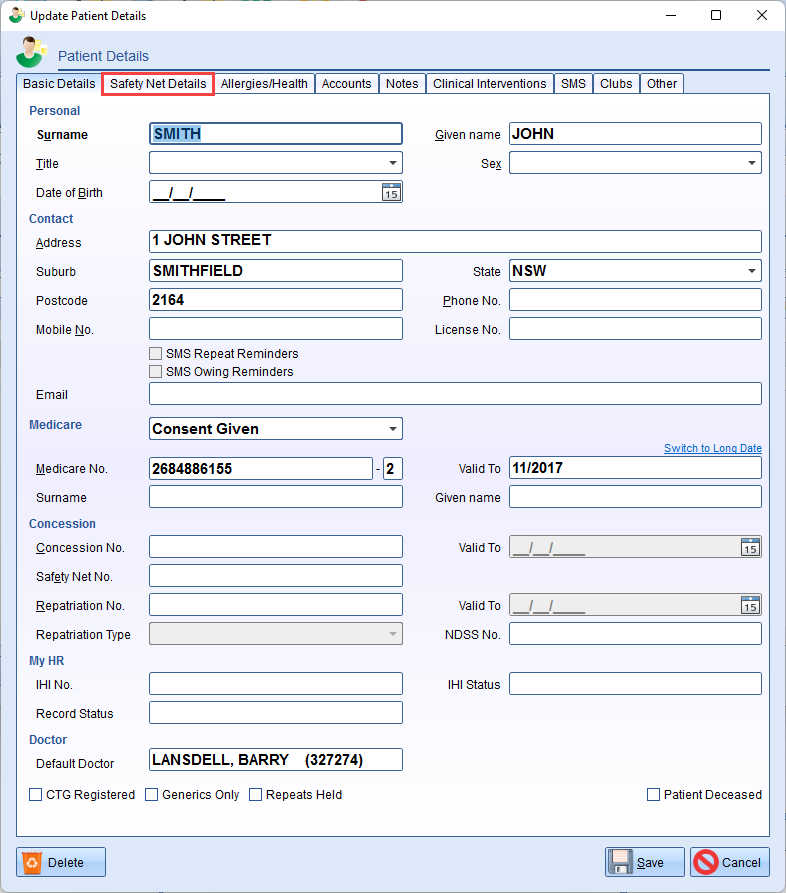Click the Delete recycle bin icon

[33, 862]
